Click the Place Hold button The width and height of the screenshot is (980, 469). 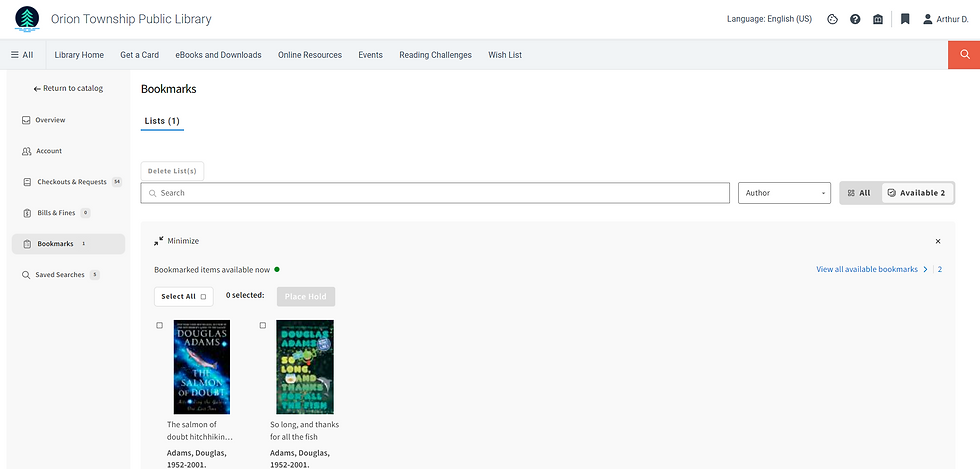(306, 296)
